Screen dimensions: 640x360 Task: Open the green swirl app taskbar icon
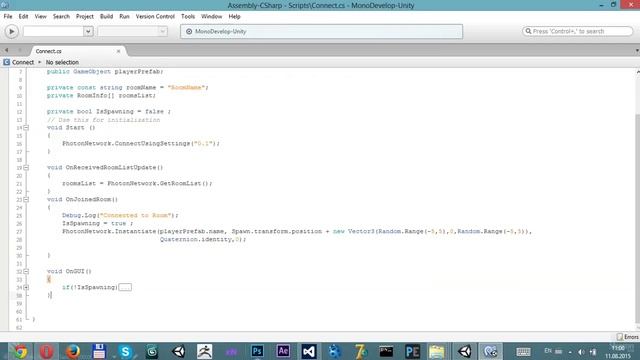152,351
